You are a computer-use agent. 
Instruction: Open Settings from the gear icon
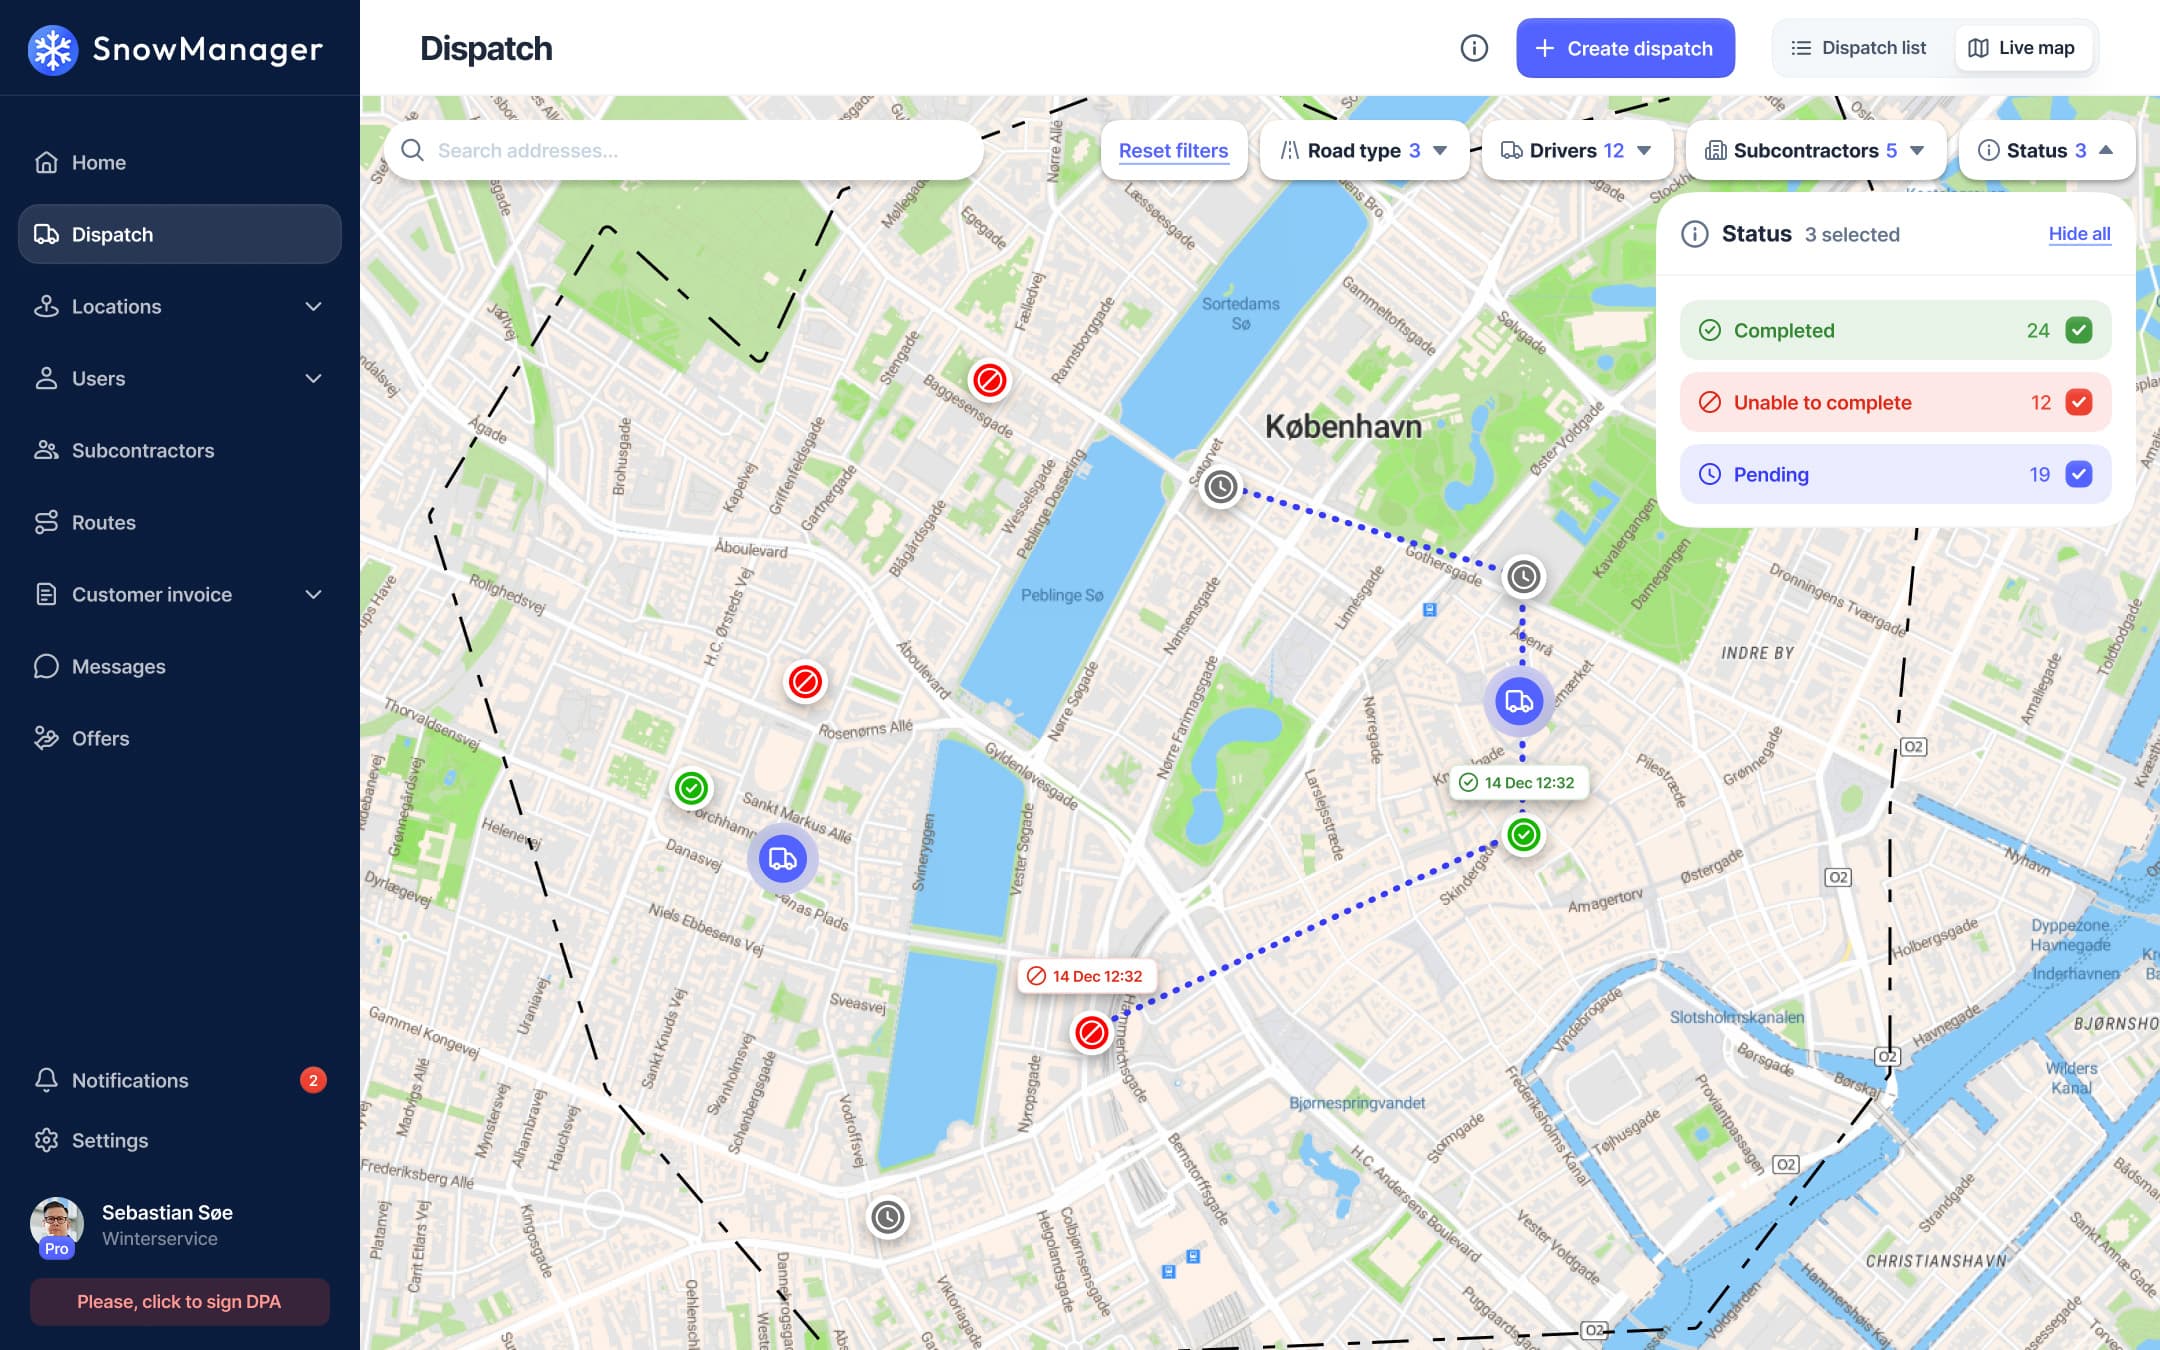(x=46, y=1140)
